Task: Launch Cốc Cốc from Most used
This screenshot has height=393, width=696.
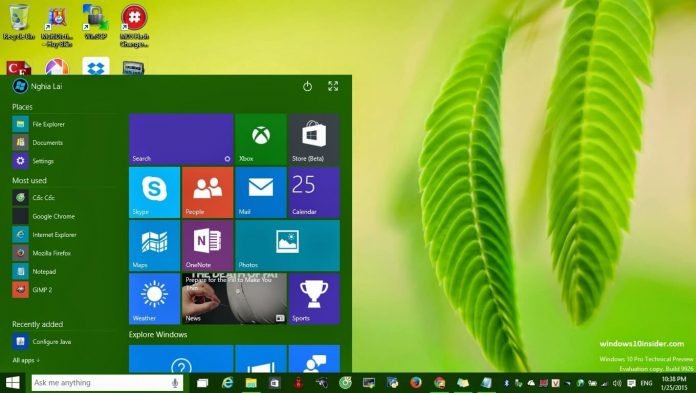Action: [x=34, y=198]
